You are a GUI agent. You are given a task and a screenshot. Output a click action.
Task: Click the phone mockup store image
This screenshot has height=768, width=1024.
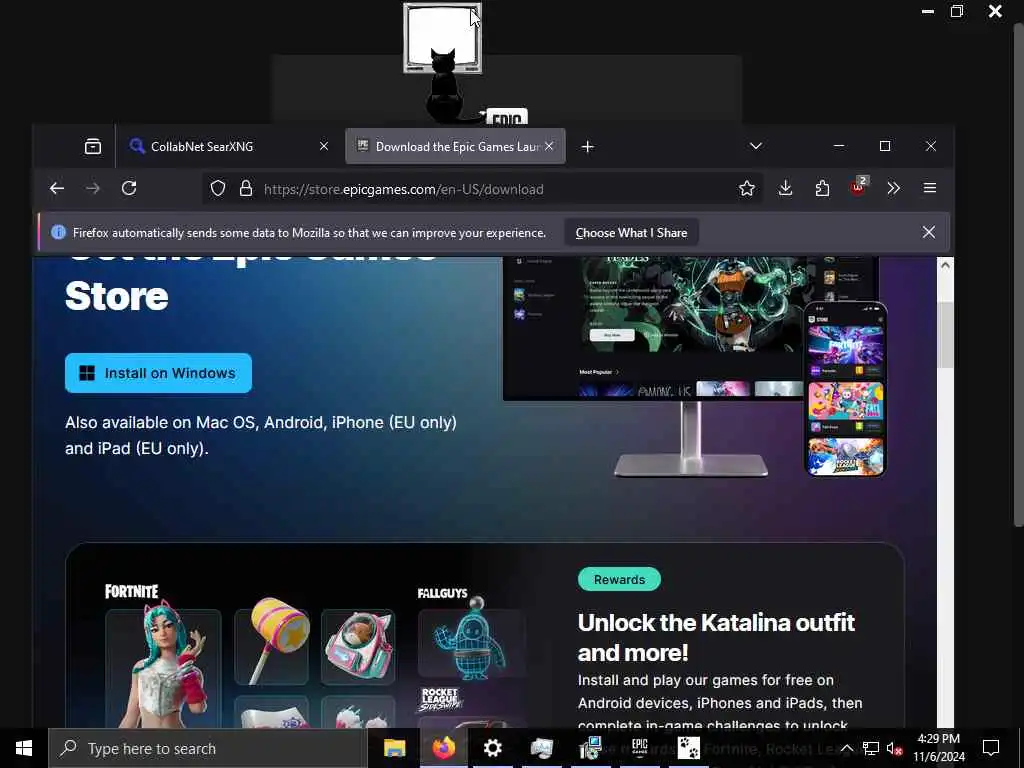pos(845,389)
